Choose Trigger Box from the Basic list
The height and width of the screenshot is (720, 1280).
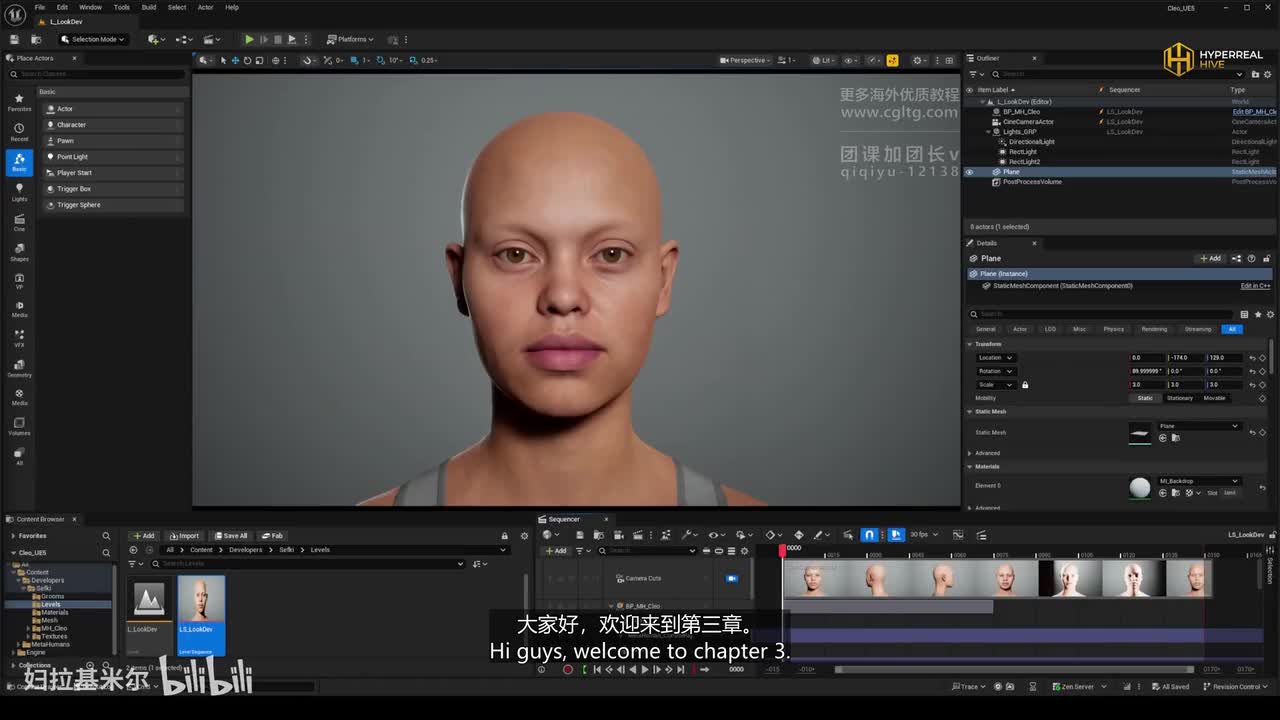coord(113,189)
